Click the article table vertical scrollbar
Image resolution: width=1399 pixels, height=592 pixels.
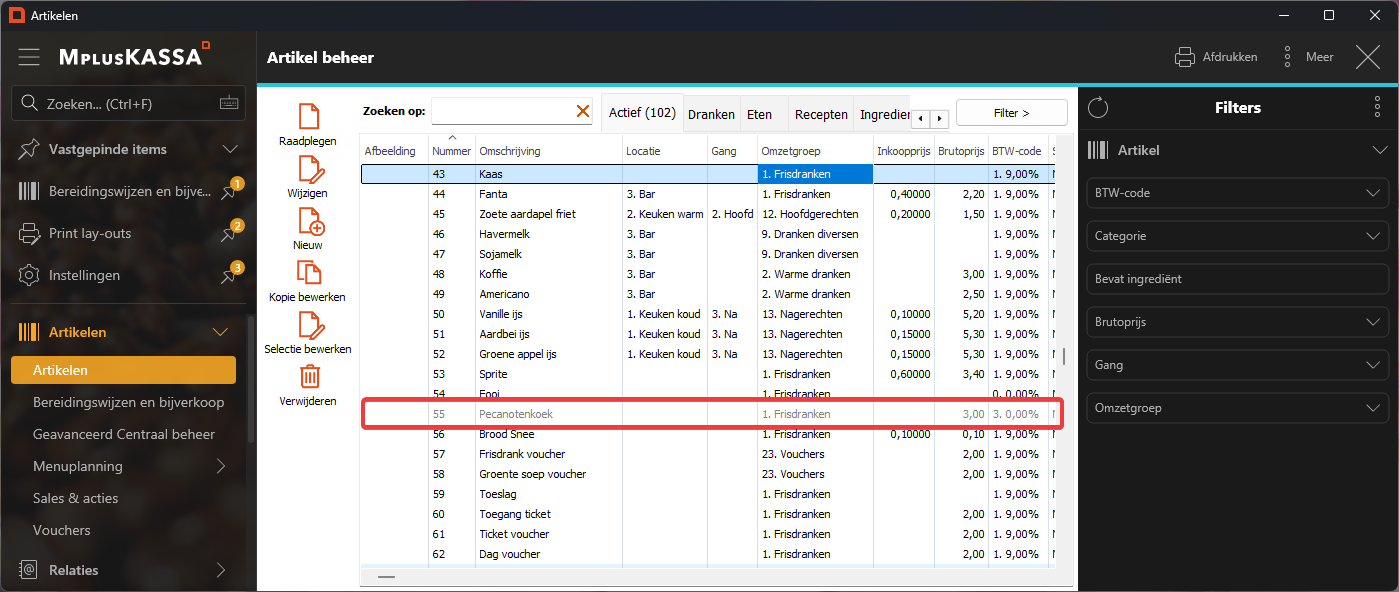tap(1064, 356)
